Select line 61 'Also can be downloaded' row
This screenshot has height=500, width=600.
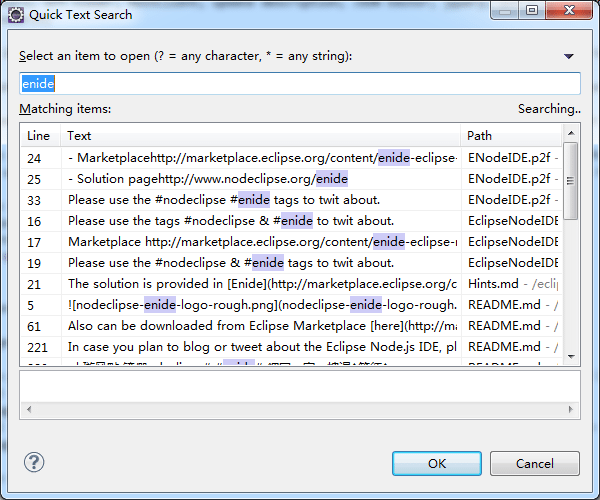click(292, 326)
